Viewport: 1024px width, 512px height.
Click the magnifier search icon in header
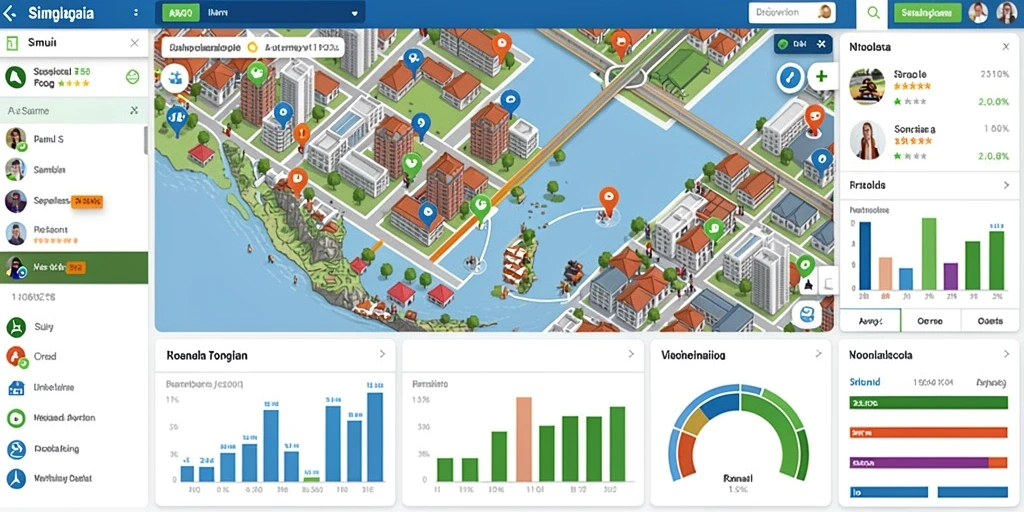[873, 13]
